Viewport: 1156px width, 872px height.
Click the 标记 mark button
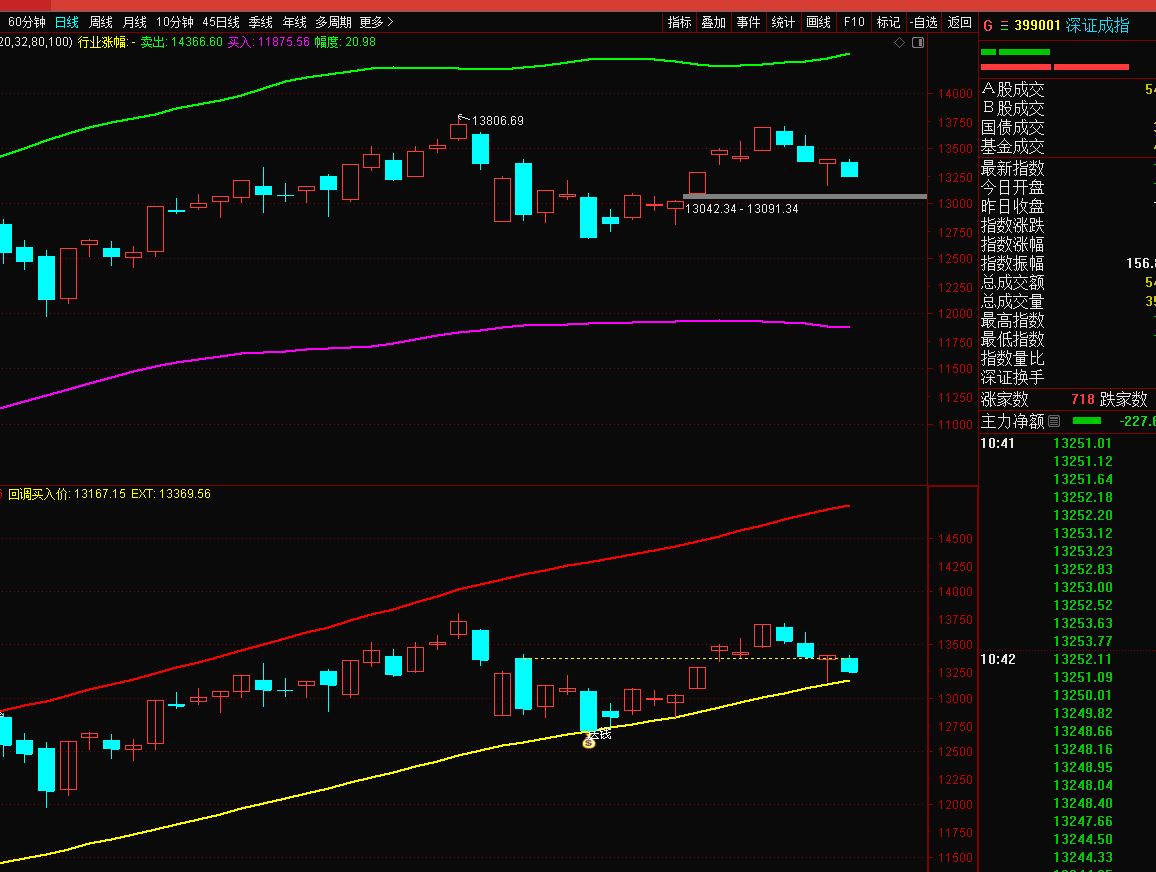coord(888,22)
